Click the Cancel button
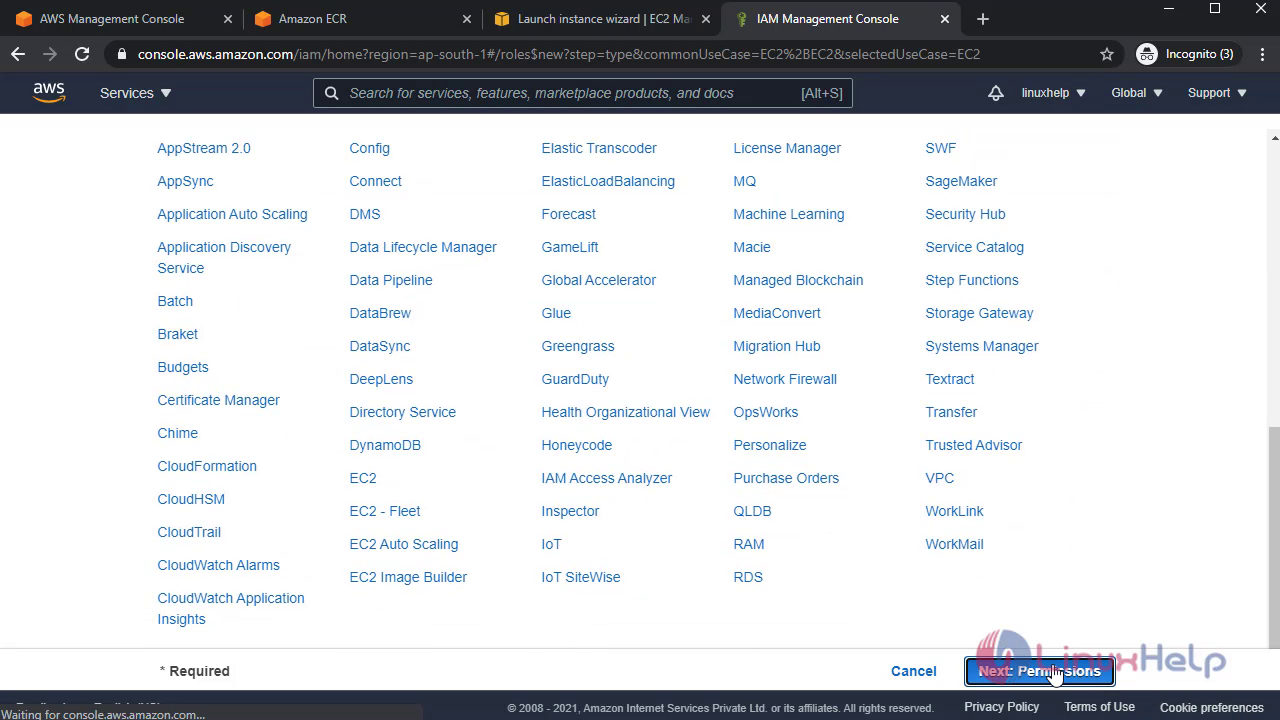 914,671
